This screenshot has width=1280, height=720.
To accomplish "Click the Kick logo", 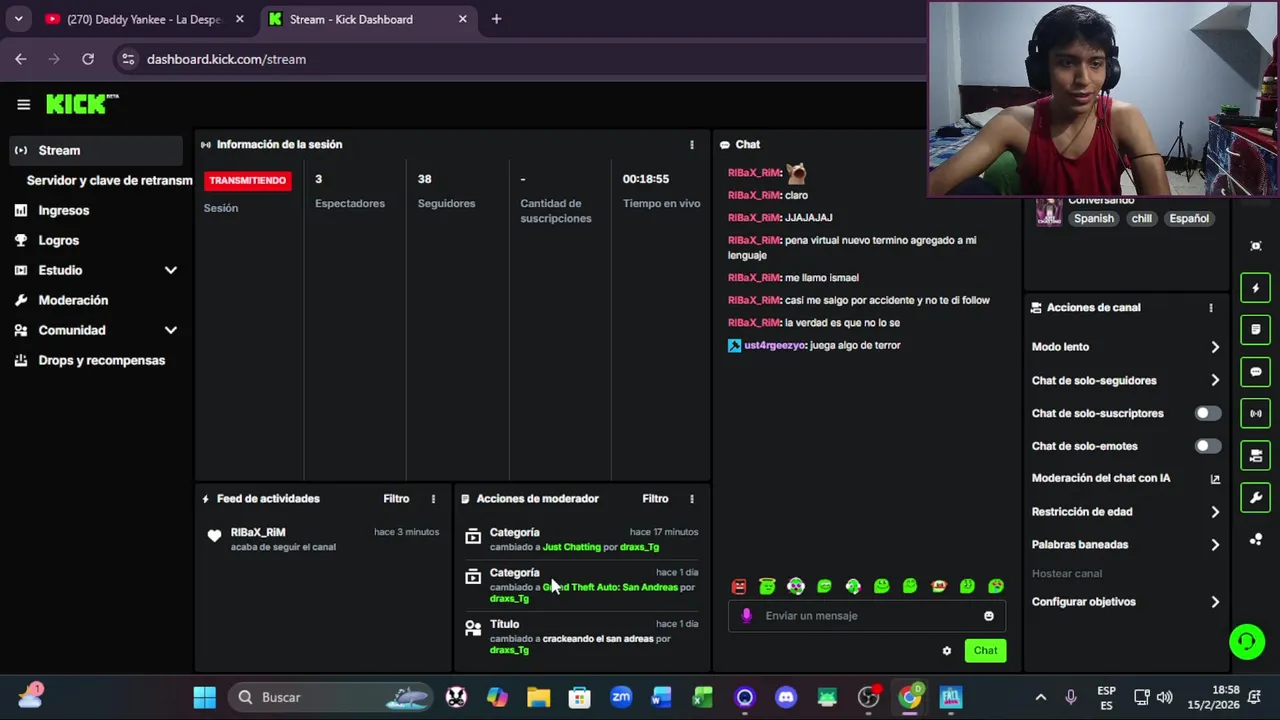I will click(x=82, y=104).
